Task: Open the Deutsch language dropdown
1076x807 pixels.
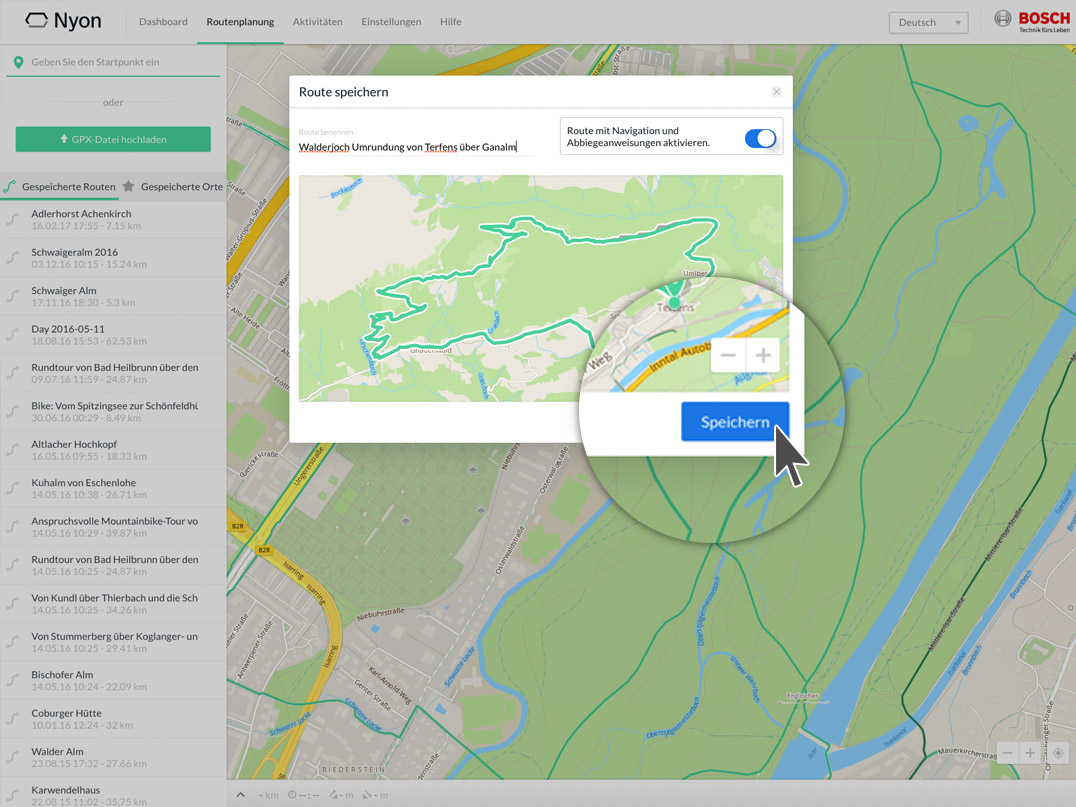Action: [x=928, y=22]
